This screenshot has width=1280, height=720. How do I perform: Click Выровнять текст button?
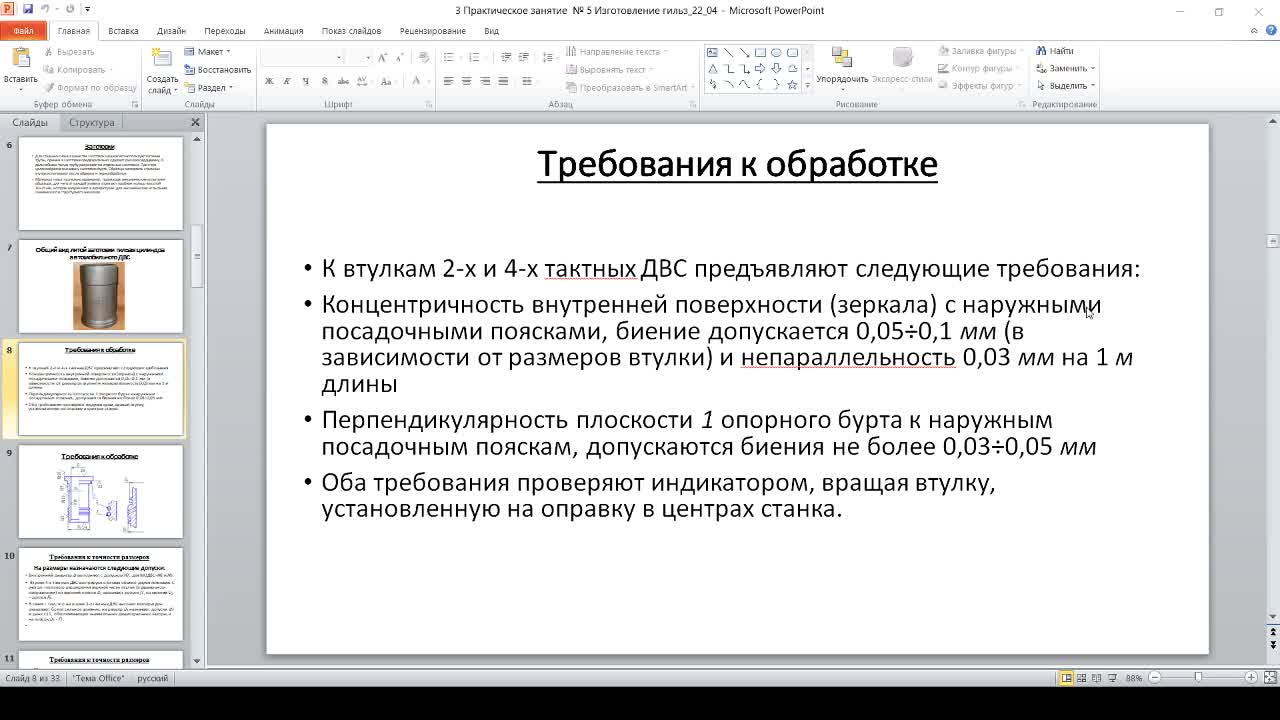click(x=611, y=70)
